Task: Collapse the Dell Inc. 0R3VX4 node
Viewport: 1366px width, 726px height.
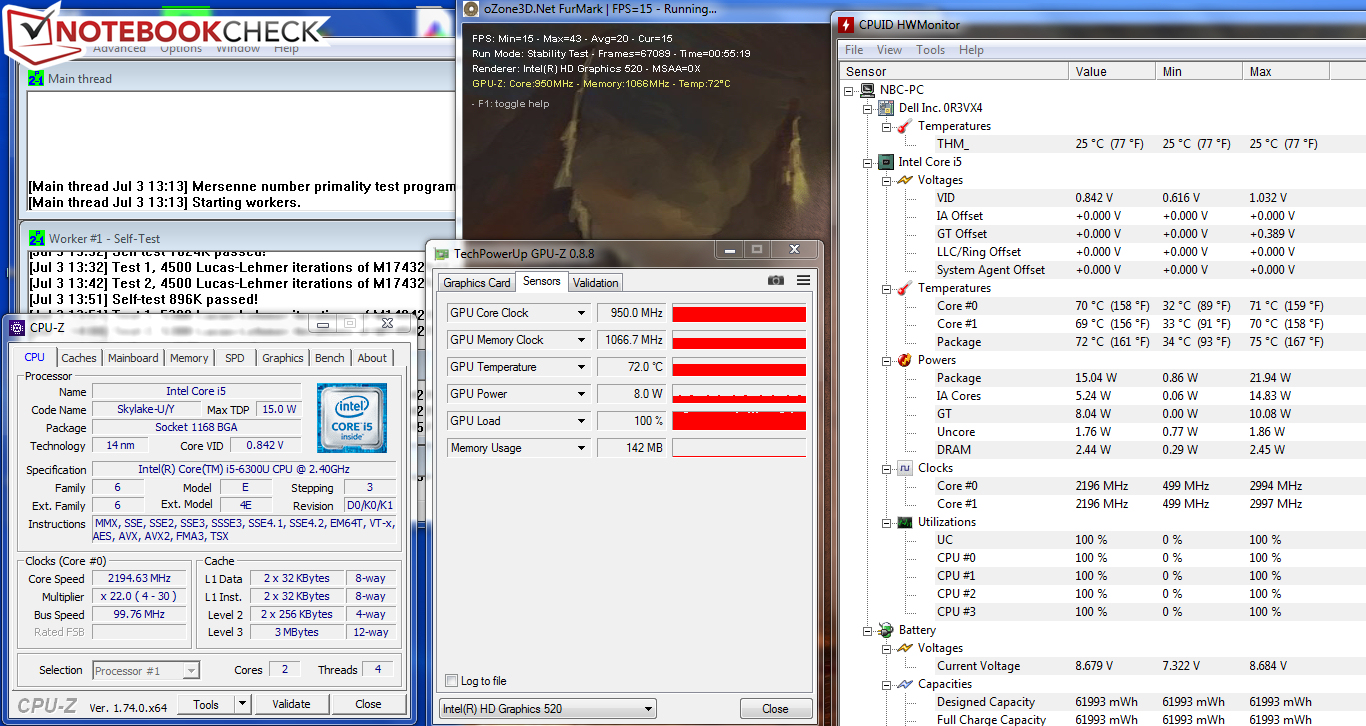Action: [x=869, y=108]
